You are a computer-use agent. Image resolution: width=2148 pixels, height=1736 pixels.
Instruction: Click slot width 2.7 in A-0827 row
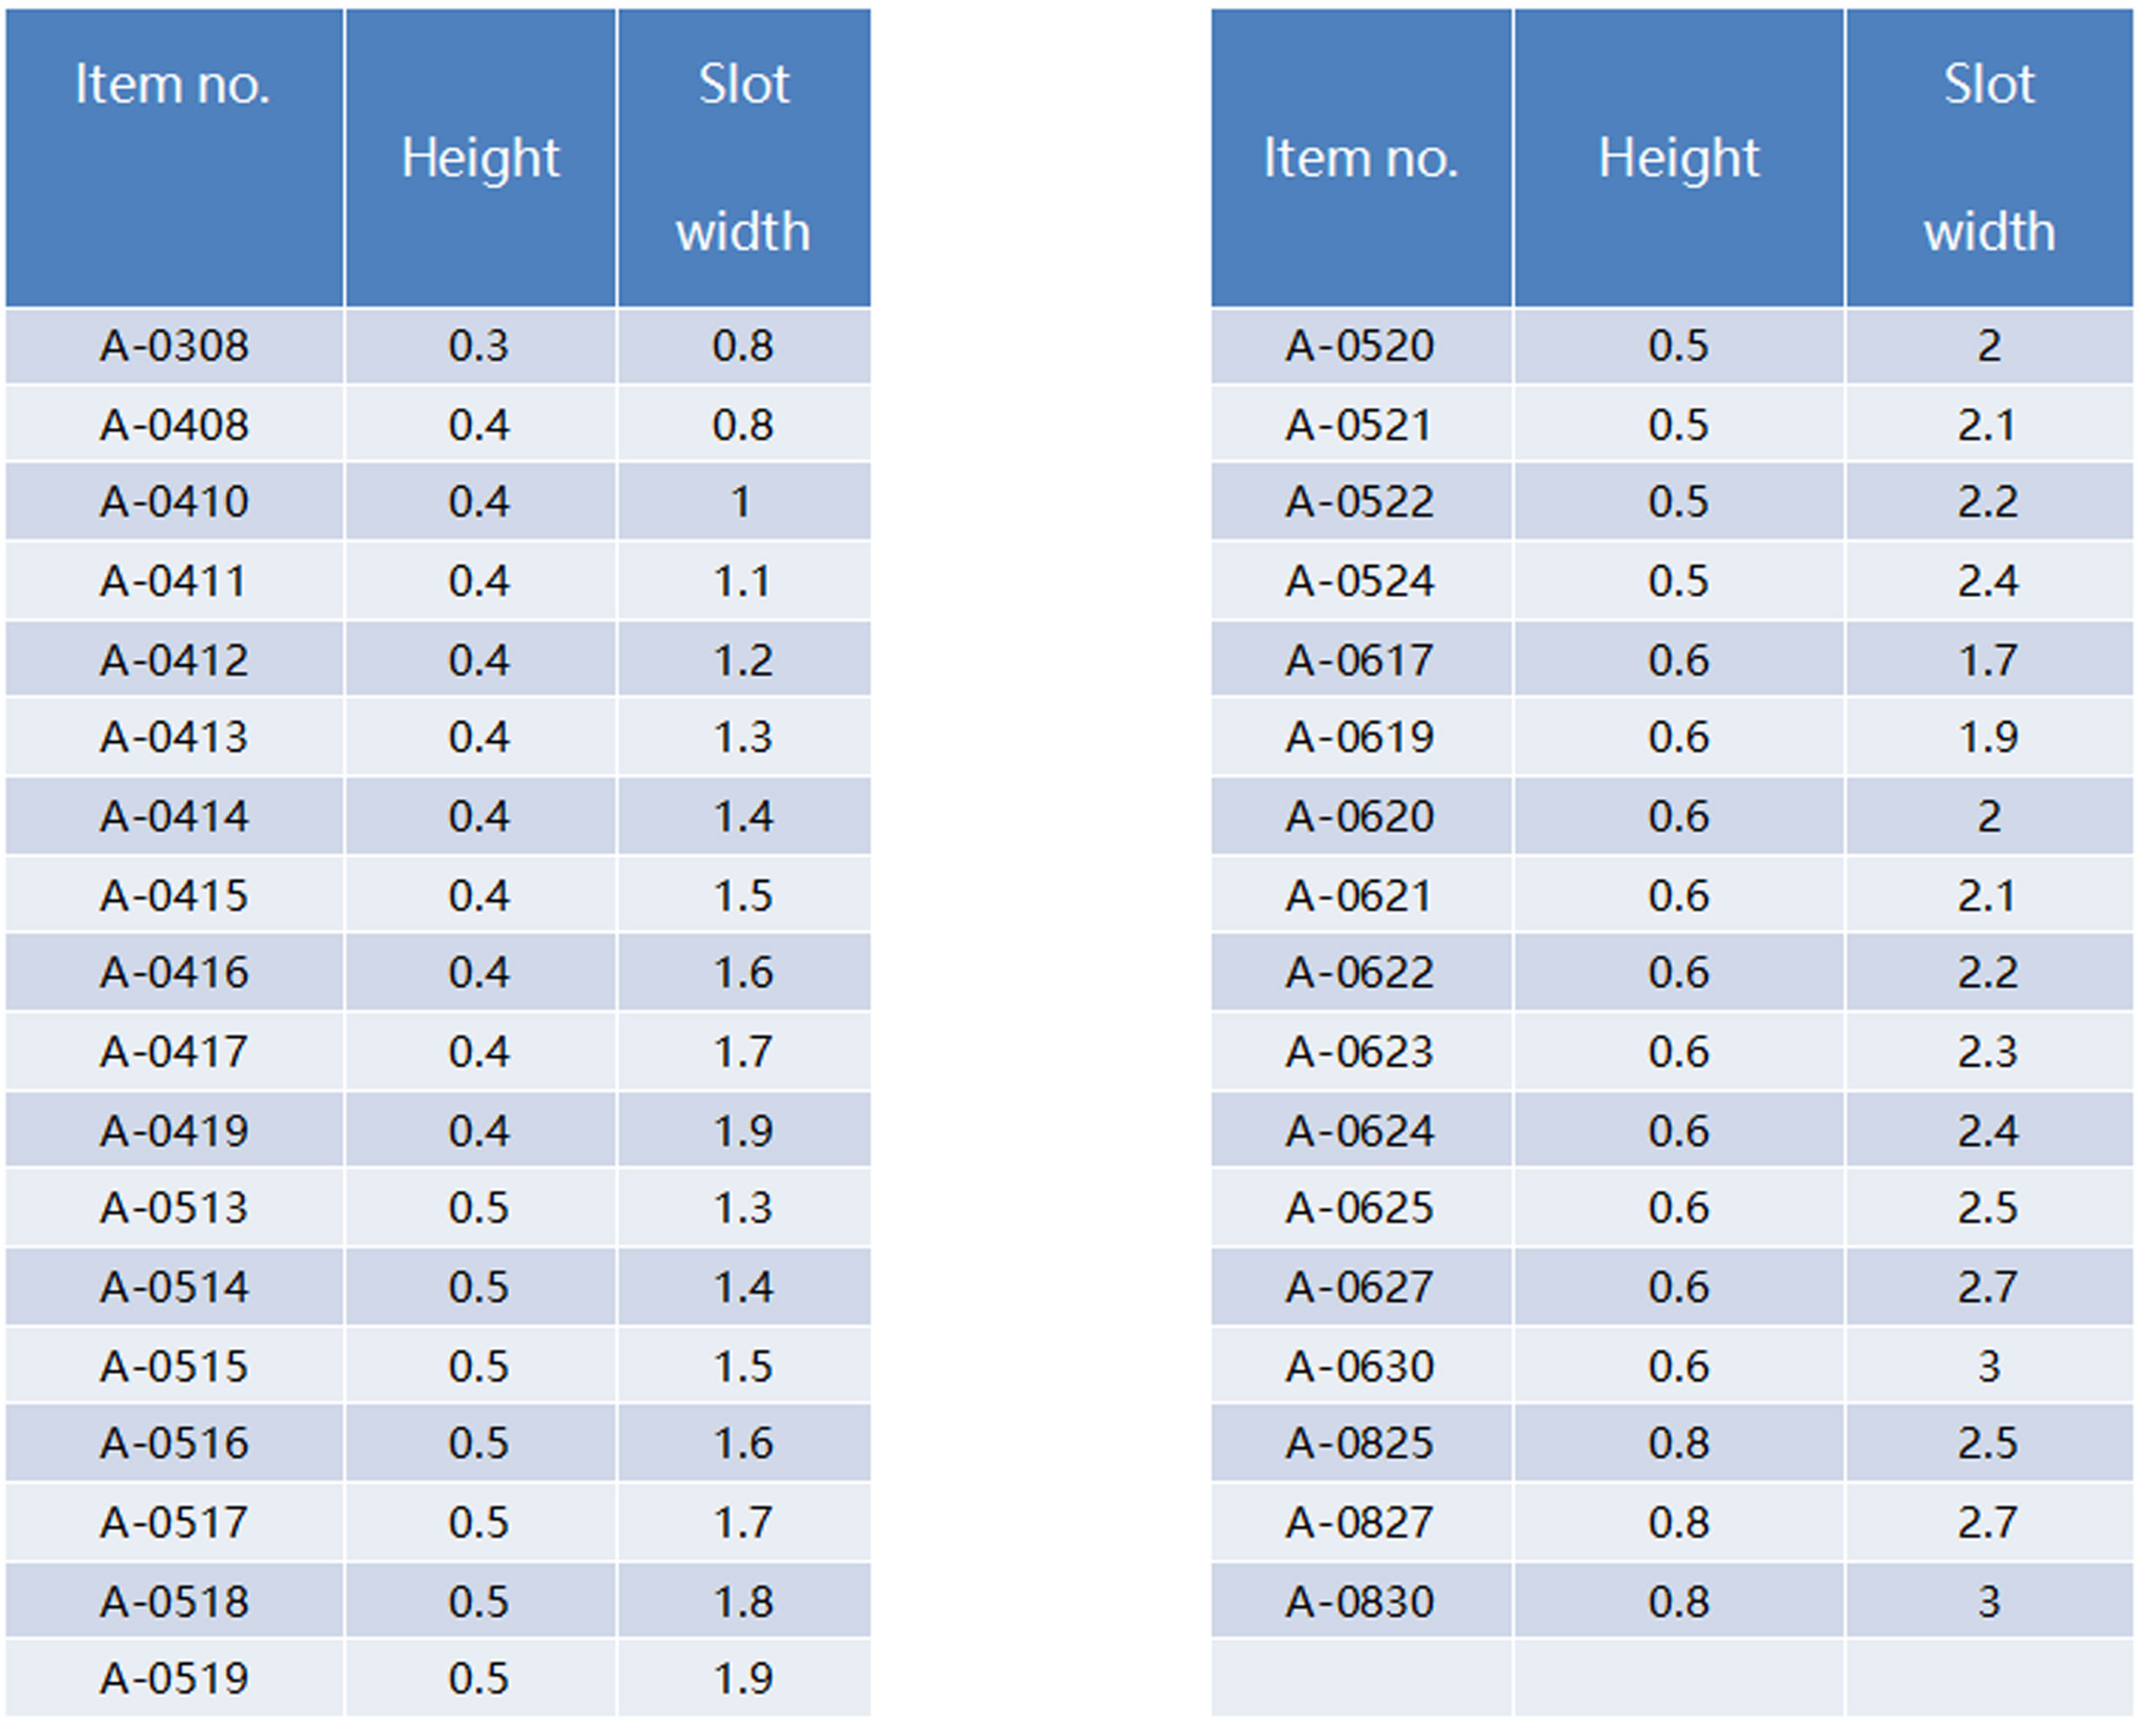point(1990,1523)
